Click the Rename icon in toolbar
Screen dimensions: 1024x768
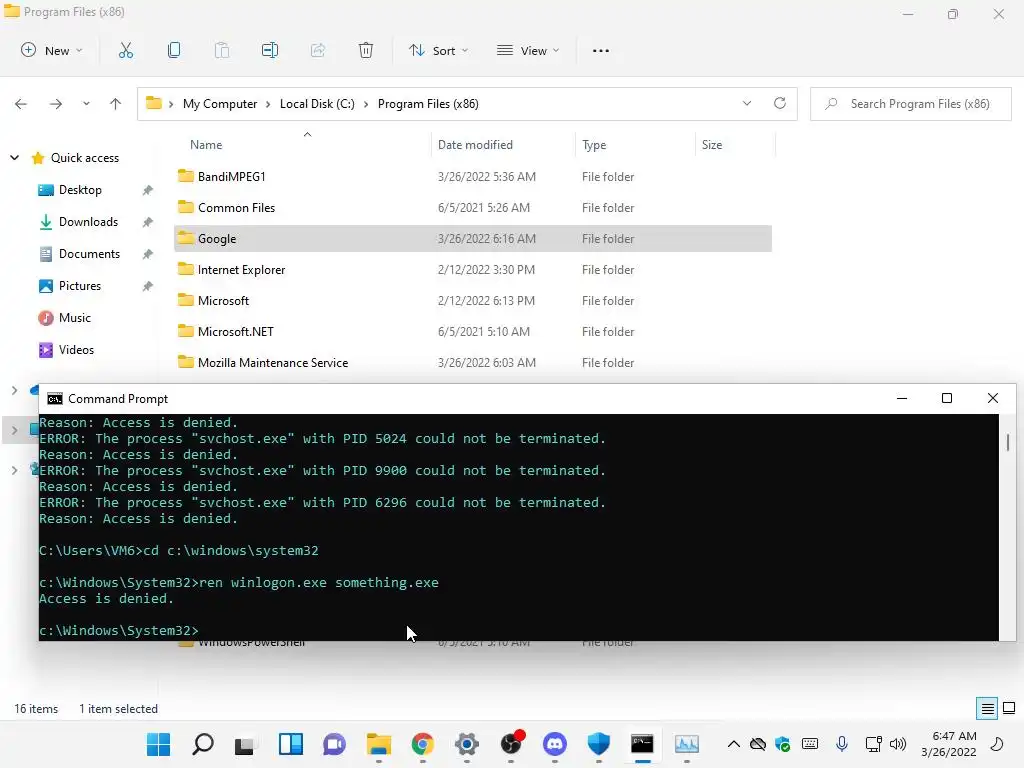coord(270,50)
